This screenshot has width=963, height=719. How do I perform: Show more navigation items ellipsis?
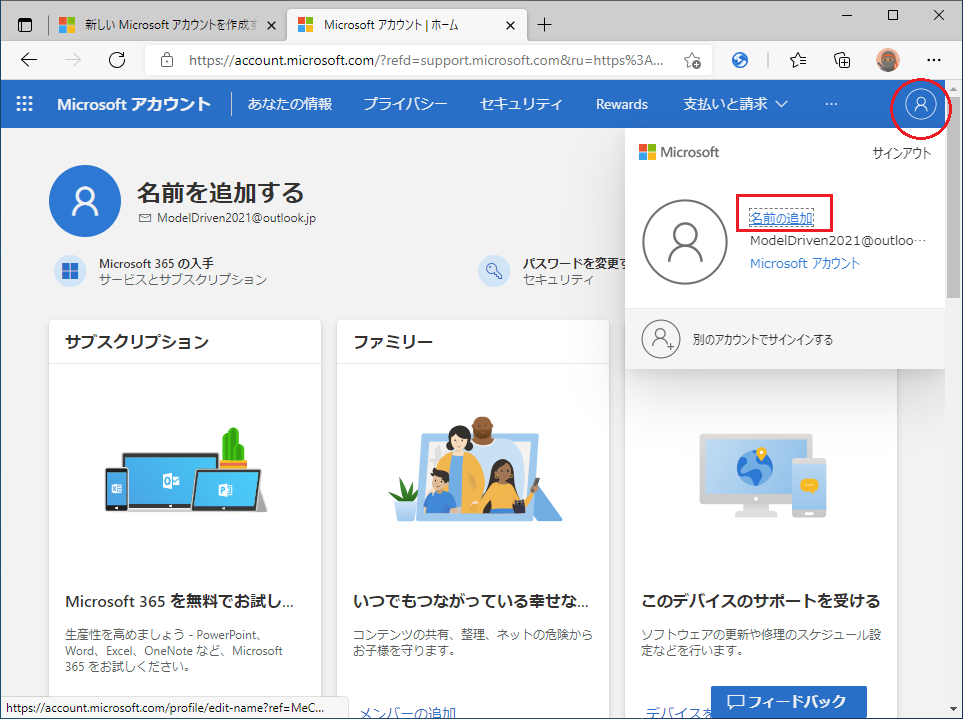tap(832, 104)
